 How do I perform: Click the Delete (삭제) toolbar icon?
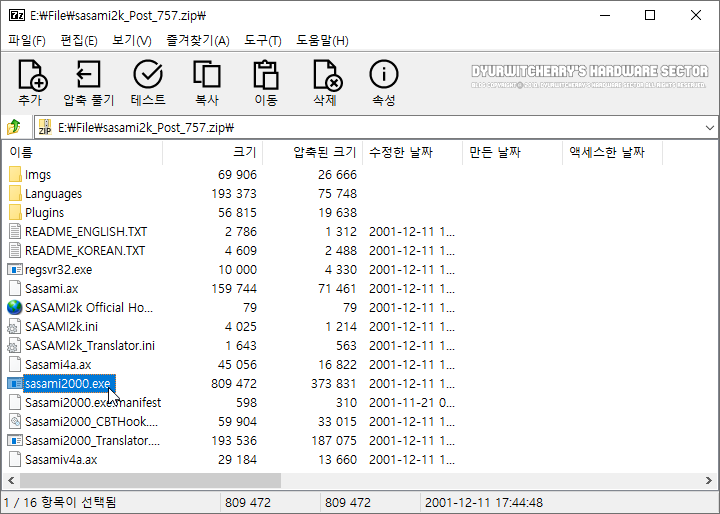click(327, 75)
